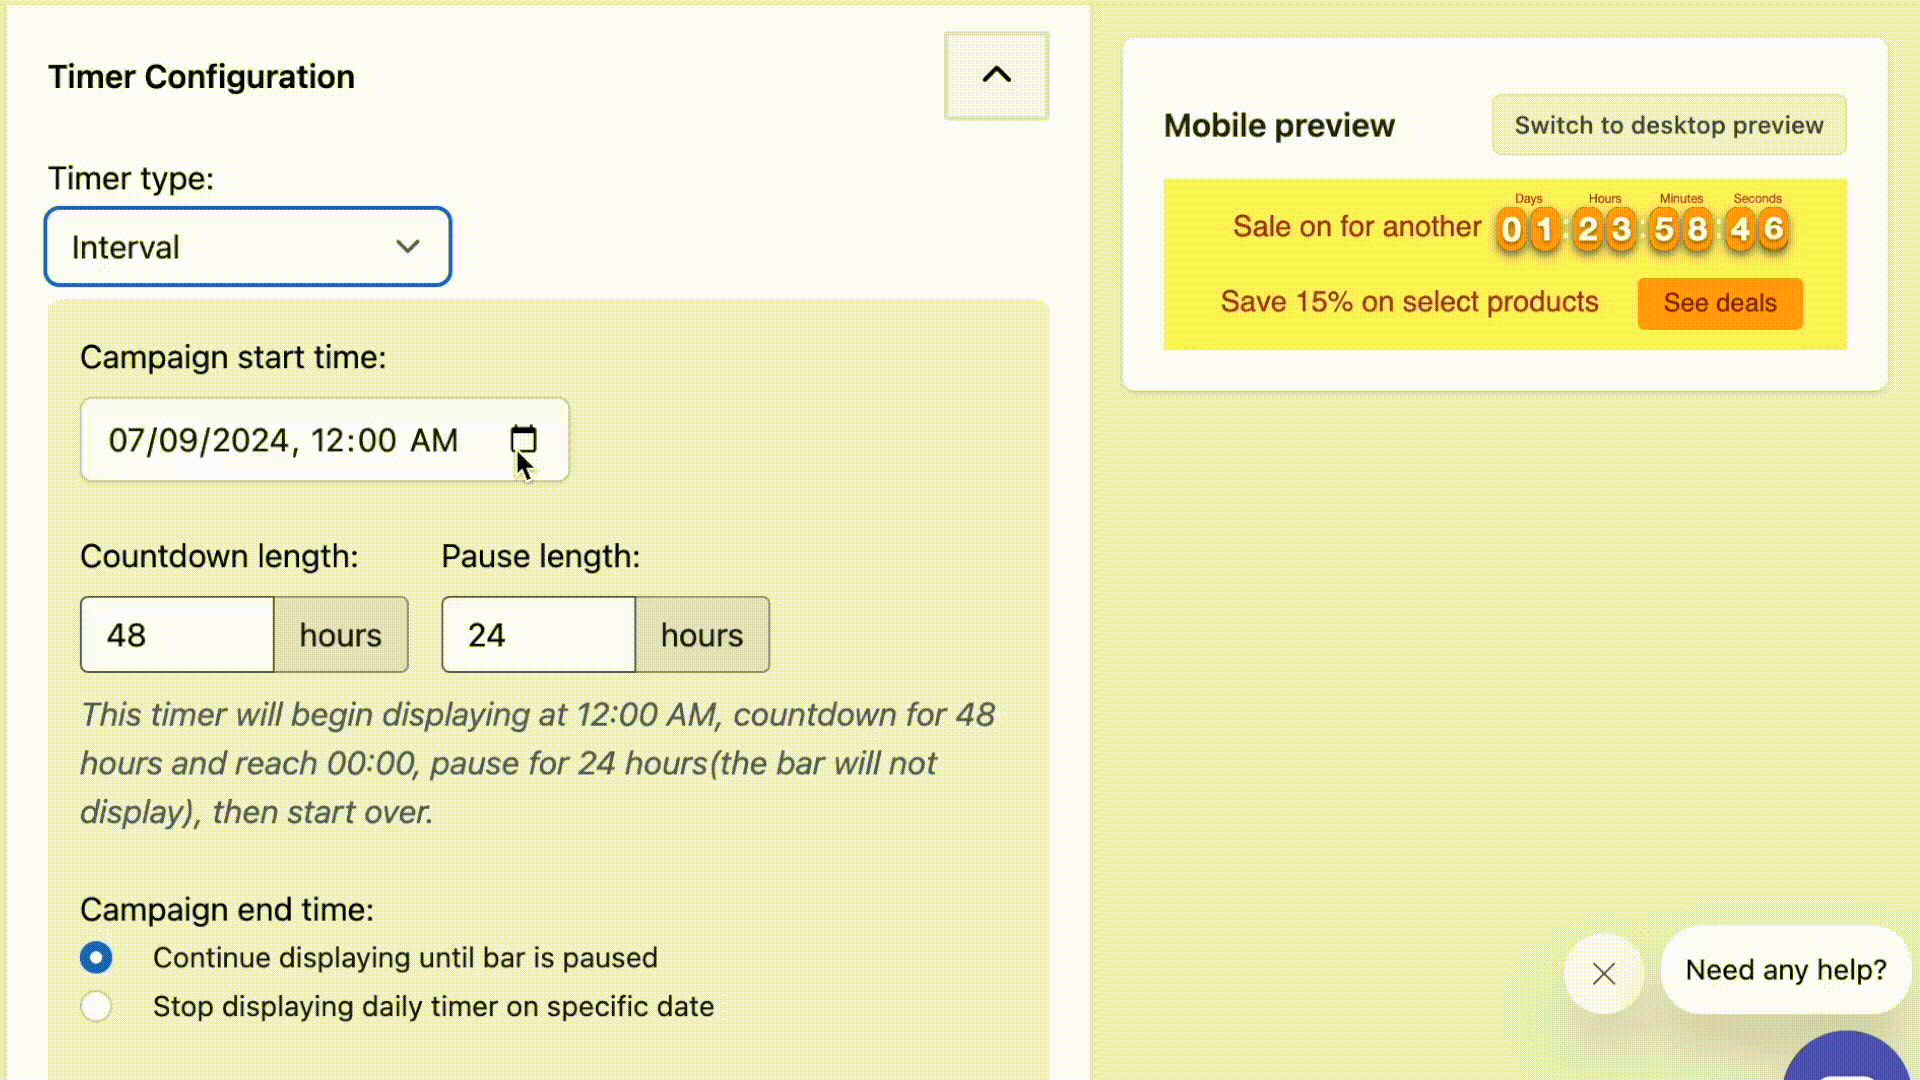Image resolution: width=1920 pixels, height=1080 pixels.
Task: Open the calendar picker for campaign start time
Action: pos(523,439)
